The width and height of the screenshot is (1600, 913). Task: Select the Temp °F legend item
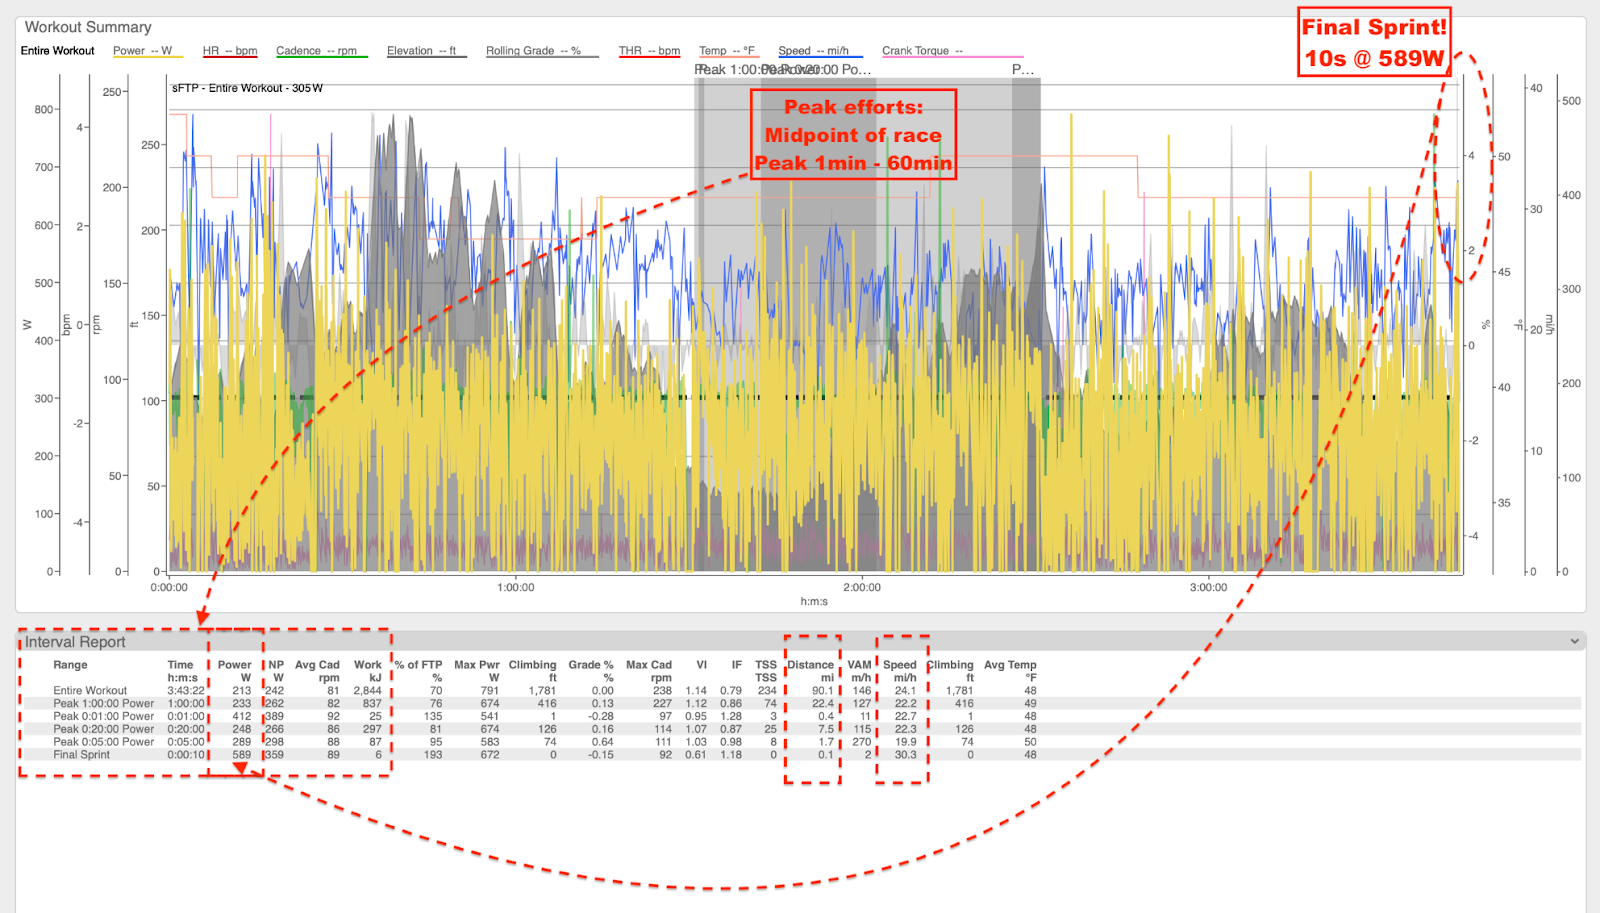(x=727, y=51)
